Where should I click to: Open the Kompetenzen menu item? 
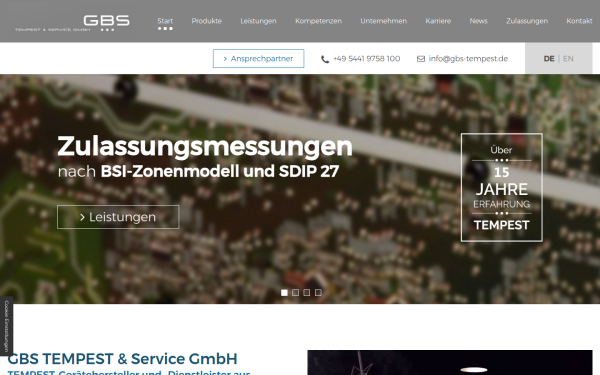point(318,21)
